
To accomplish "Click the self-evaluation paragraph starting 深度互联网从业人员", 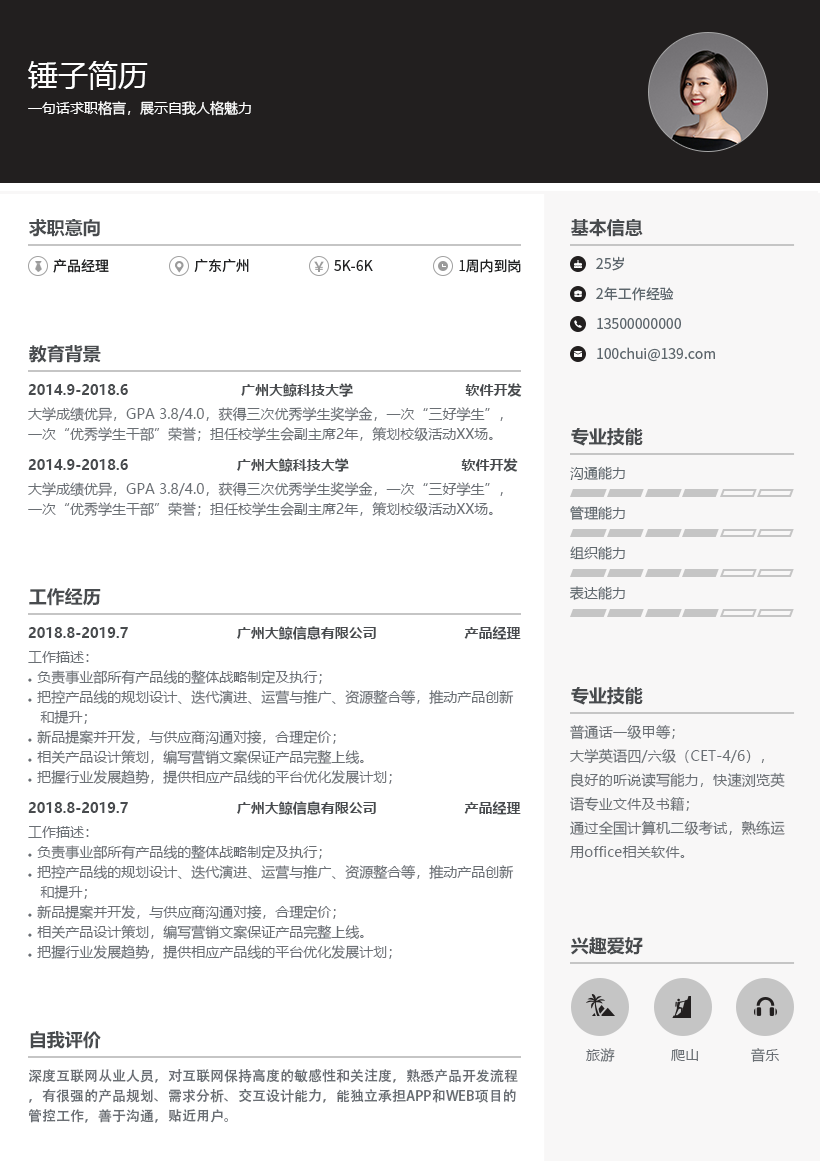I will [x=273, y=1096].
